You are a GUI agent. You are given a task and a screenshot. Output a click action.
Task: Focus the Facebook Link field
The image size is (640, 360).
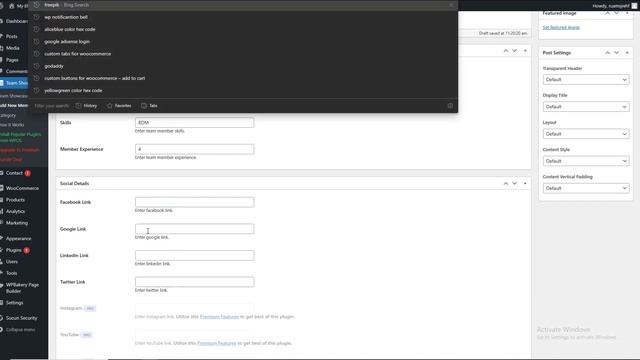(x=194, y=202)
